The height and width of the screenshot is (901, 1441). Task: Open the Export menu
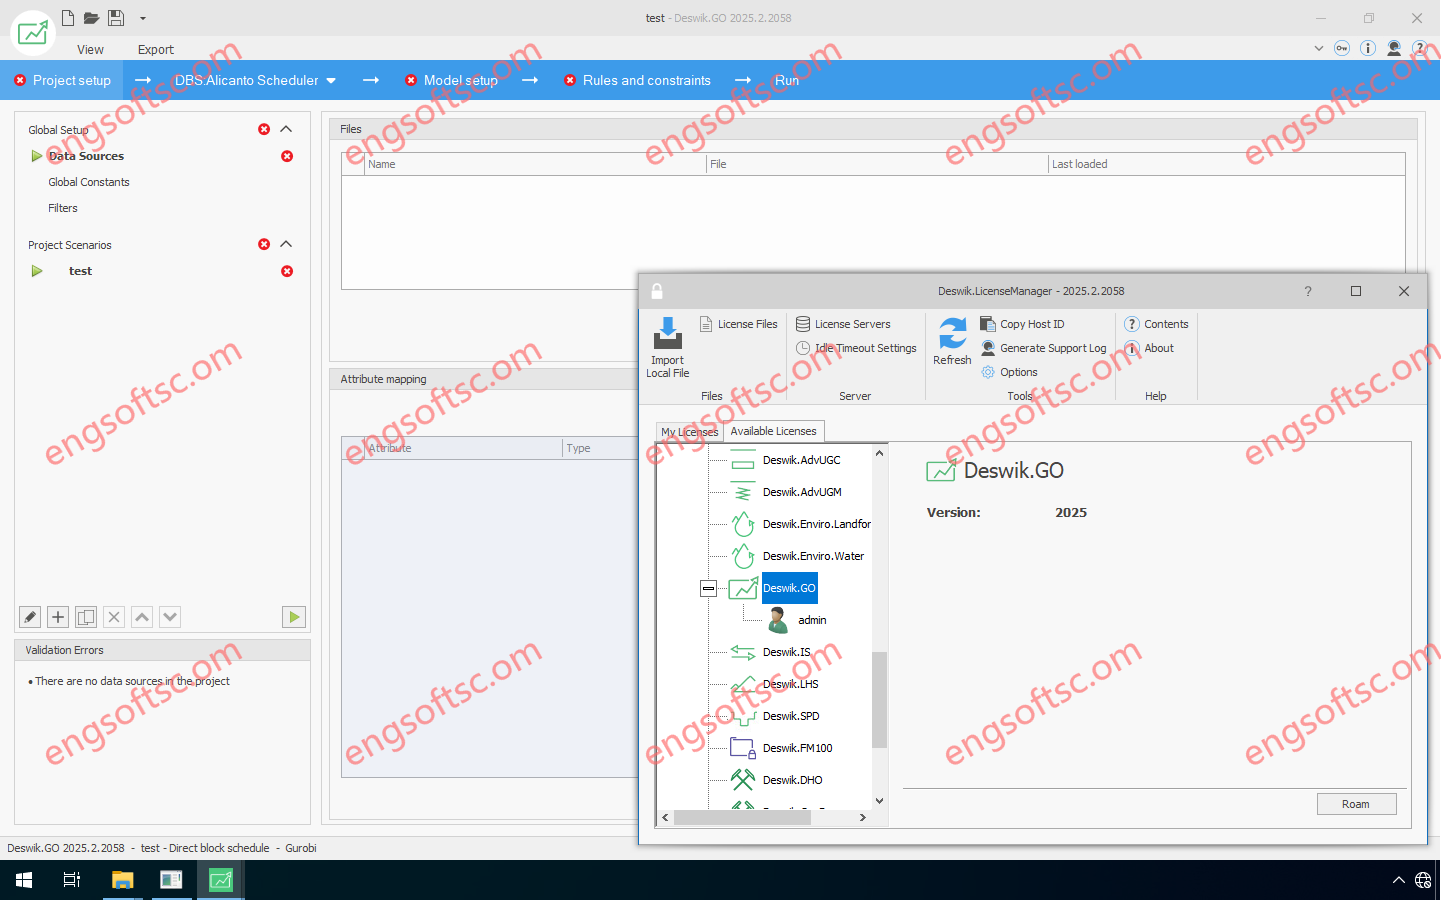pos(155,50)
